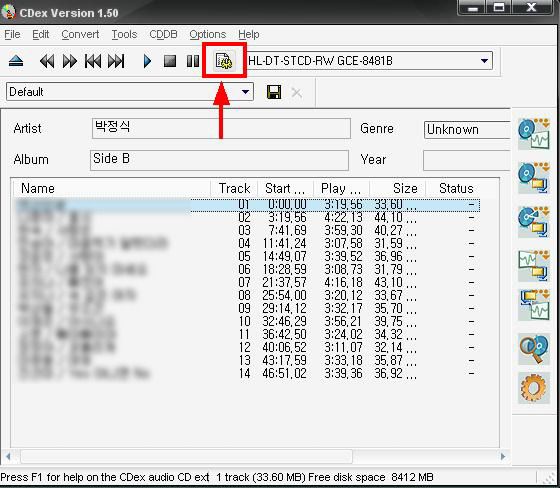
Task: Stop playback with the square icon
Action: click(x=170, y=61)
